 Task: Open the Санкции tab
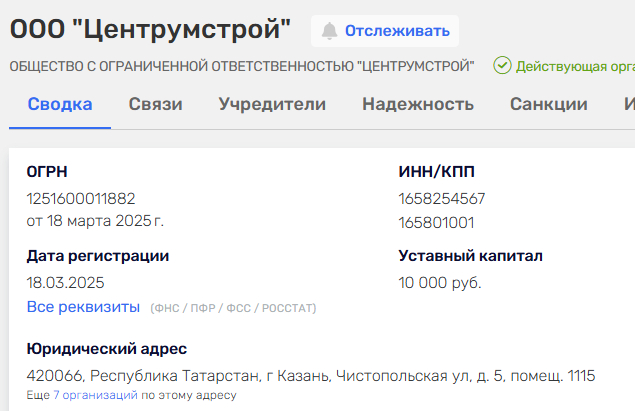pos(548,104)
